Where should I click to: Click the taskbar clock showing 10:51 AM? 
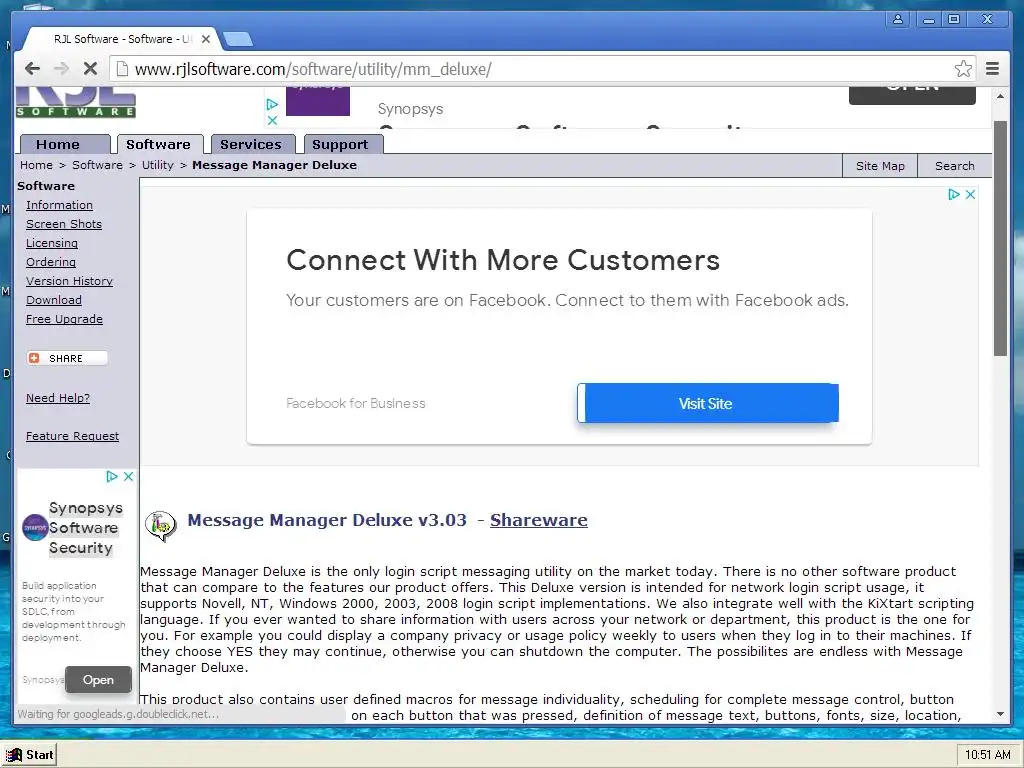(x=987, y=755)
